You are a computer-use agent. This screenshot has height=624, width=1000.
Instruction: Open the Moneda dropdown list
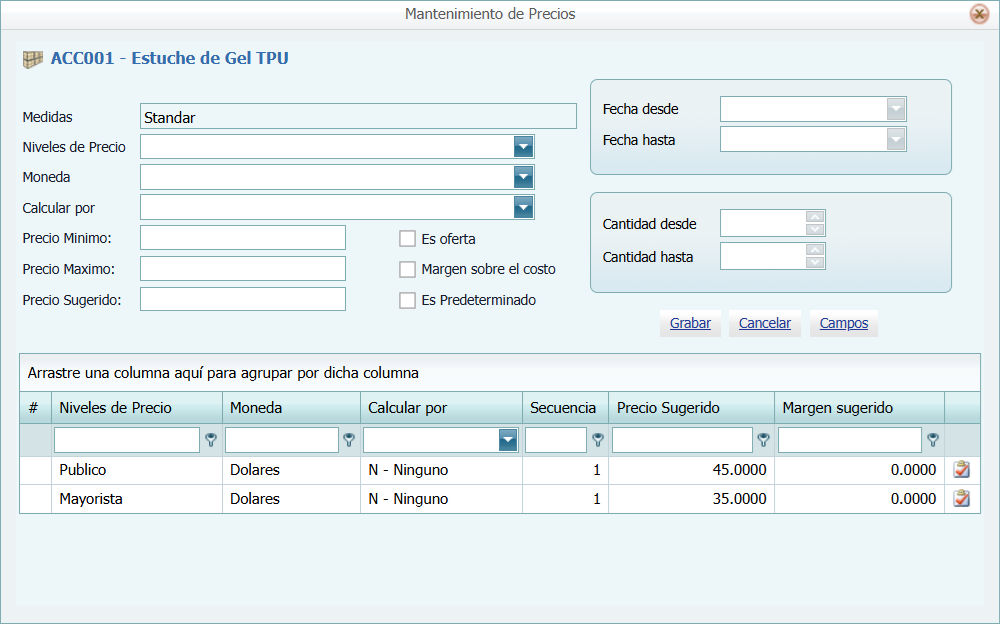tap(523, 177)
